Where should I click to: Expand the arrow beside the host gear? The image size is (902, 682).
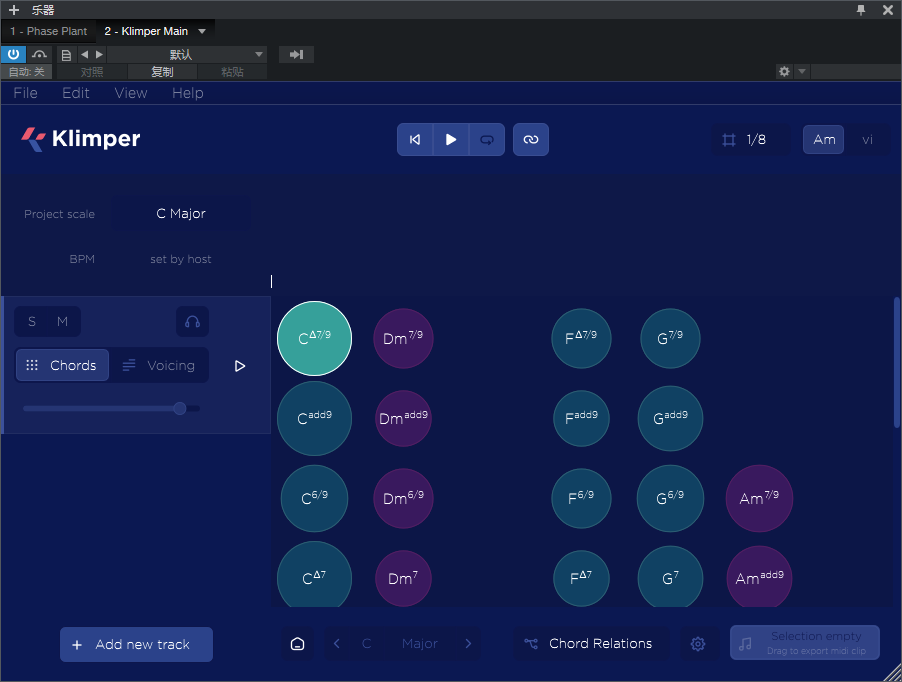(x=801, y=71)
